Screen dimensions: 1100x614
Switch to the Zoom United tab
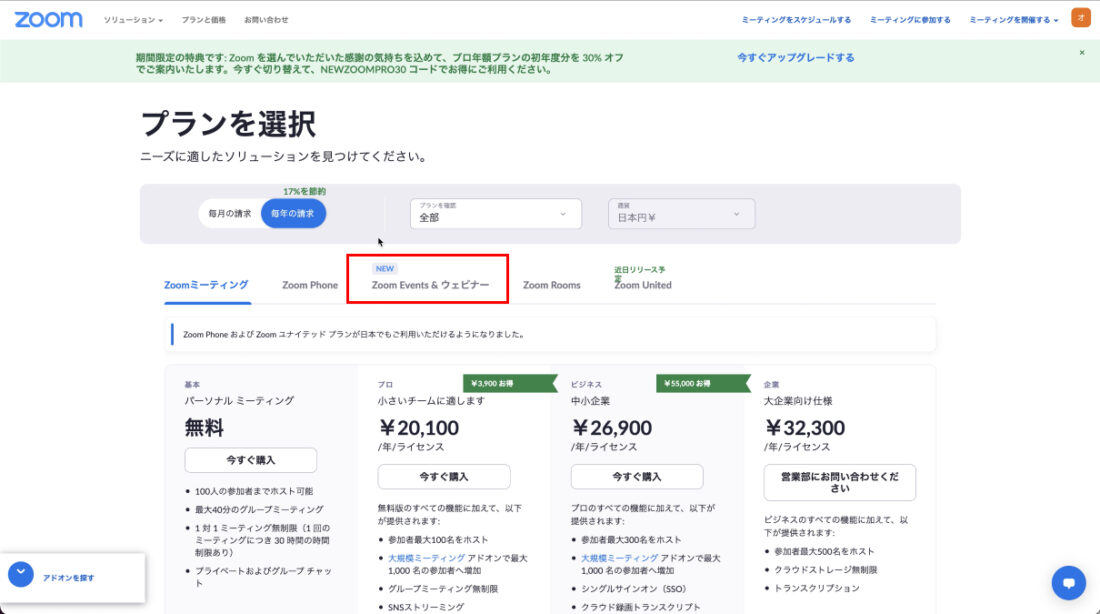coord(643,285)
